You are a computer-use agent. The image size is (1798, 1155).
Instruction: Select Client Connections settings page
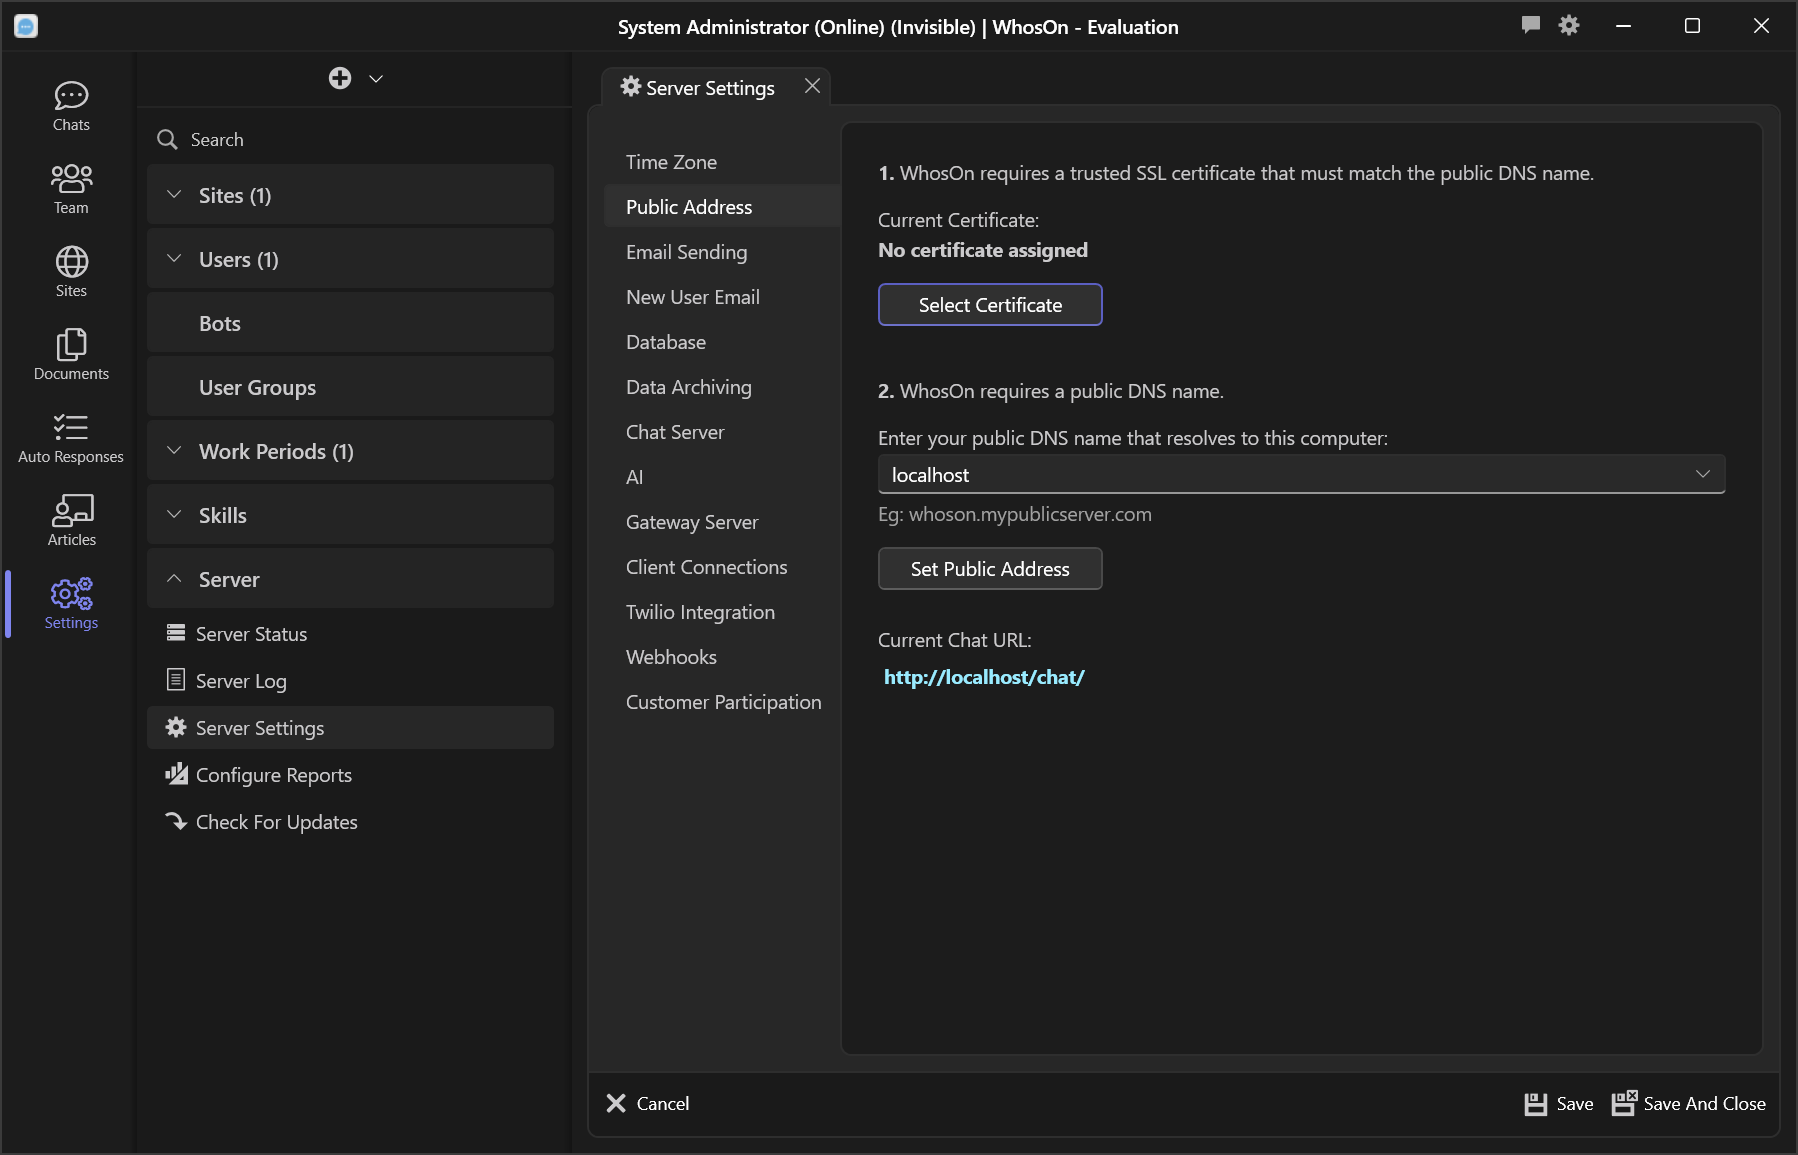coord(722,567)
